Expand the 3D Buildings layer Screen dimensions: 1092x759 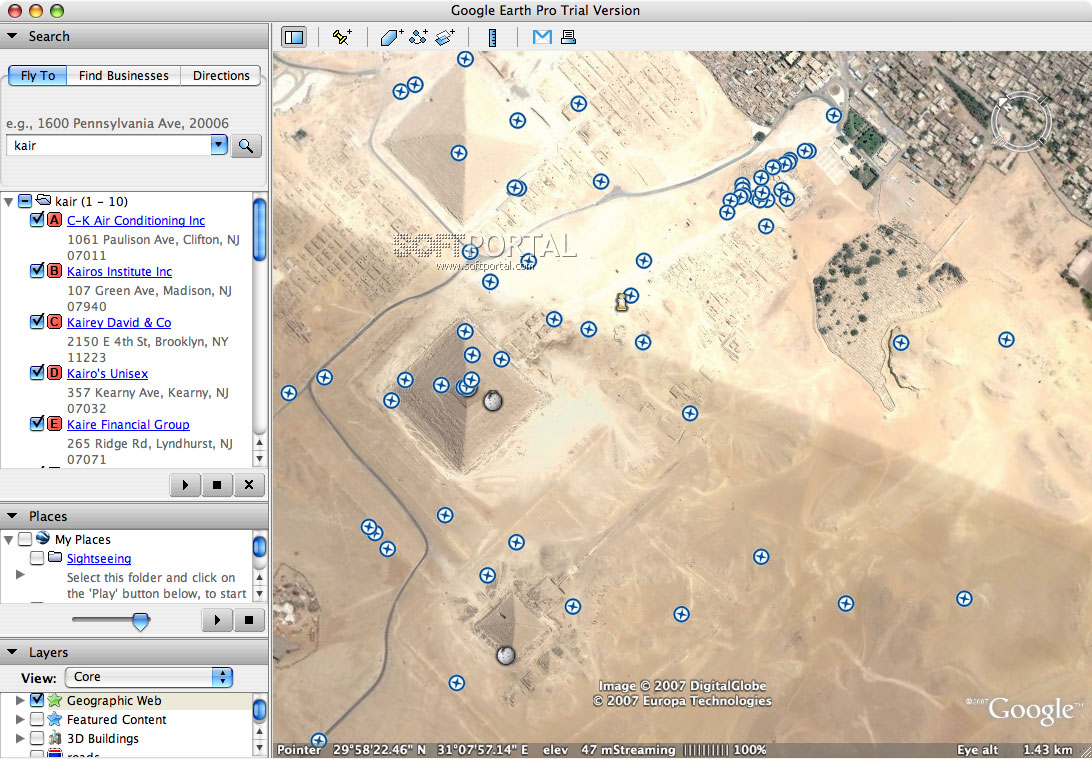(20, 738)
